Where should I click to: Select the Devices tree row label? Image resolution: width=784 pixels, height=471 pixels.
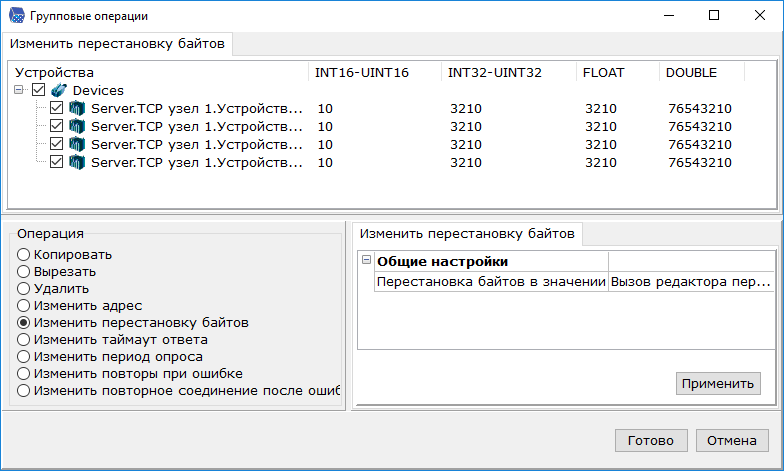click(x=98, y=90)
